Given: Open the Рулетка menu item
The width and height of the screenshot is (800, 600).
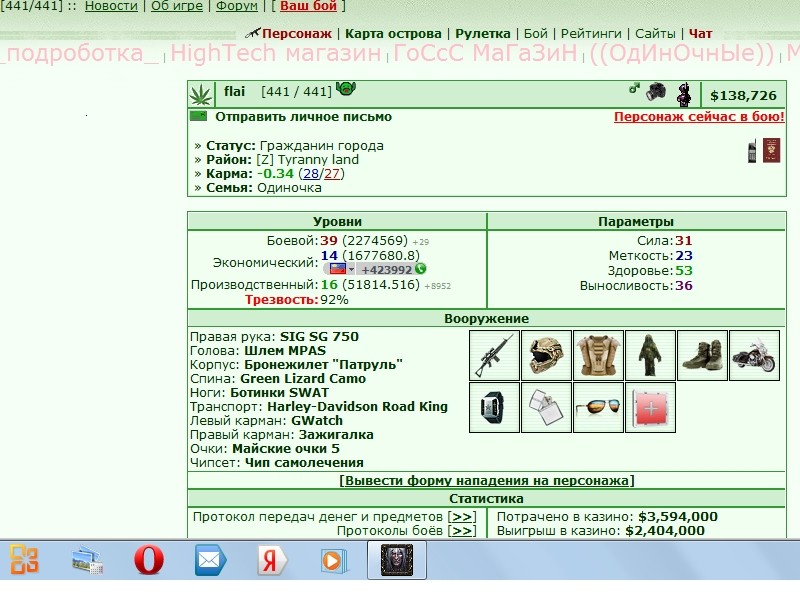Looking at the screenshot, I should (x=482, y=34).
